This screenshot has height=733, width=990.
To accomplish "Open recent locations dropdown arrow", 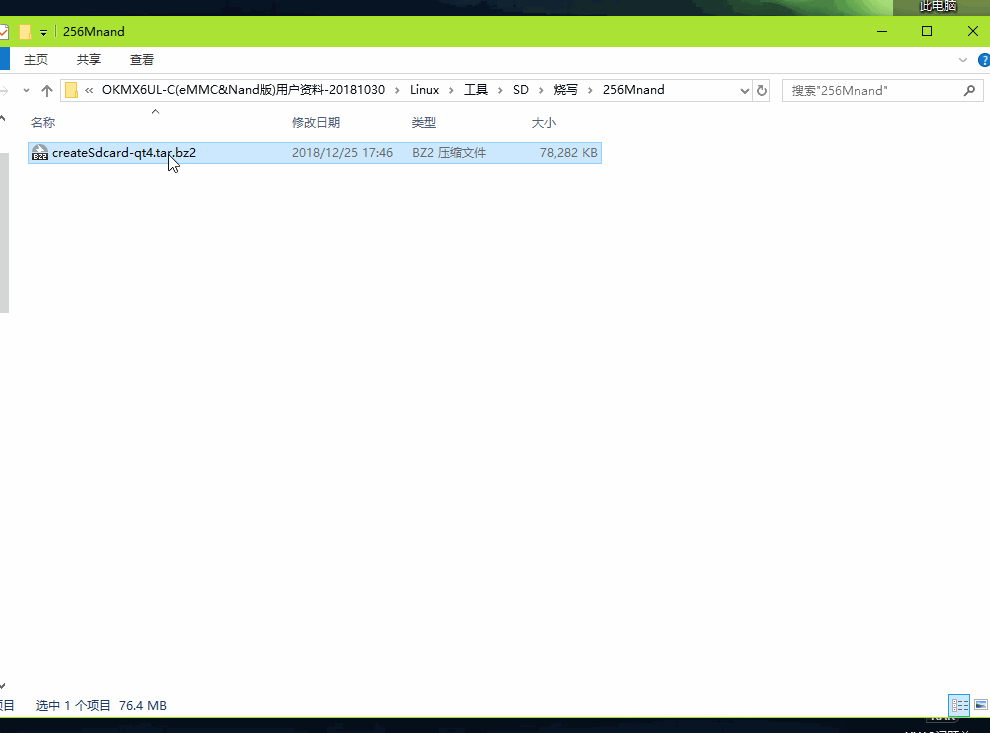I will [27, 90].
